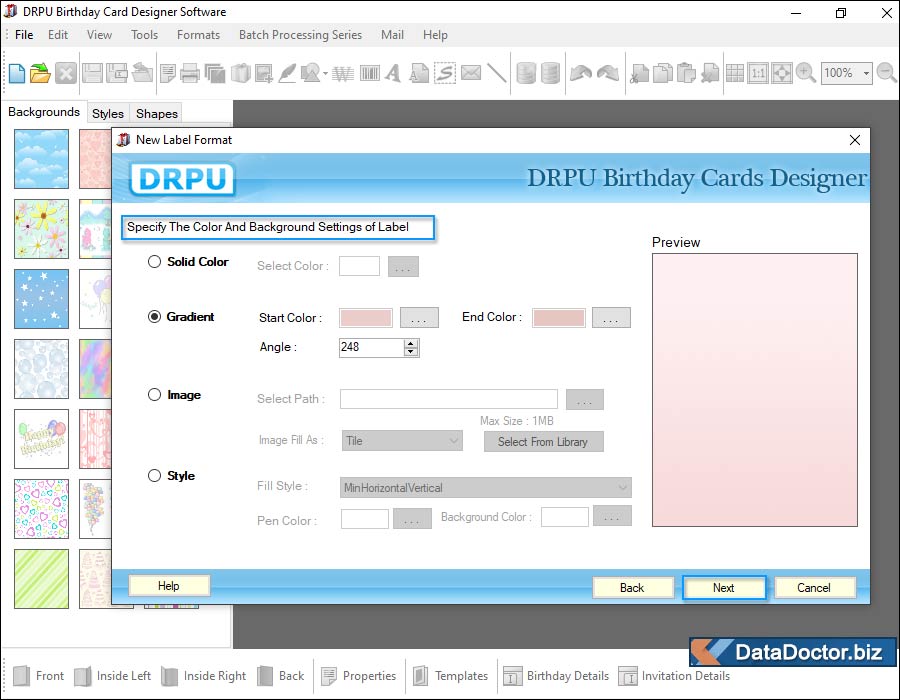900x700 pixels.
Task: Click Select From Library button
Action: (x=543, y=442)
